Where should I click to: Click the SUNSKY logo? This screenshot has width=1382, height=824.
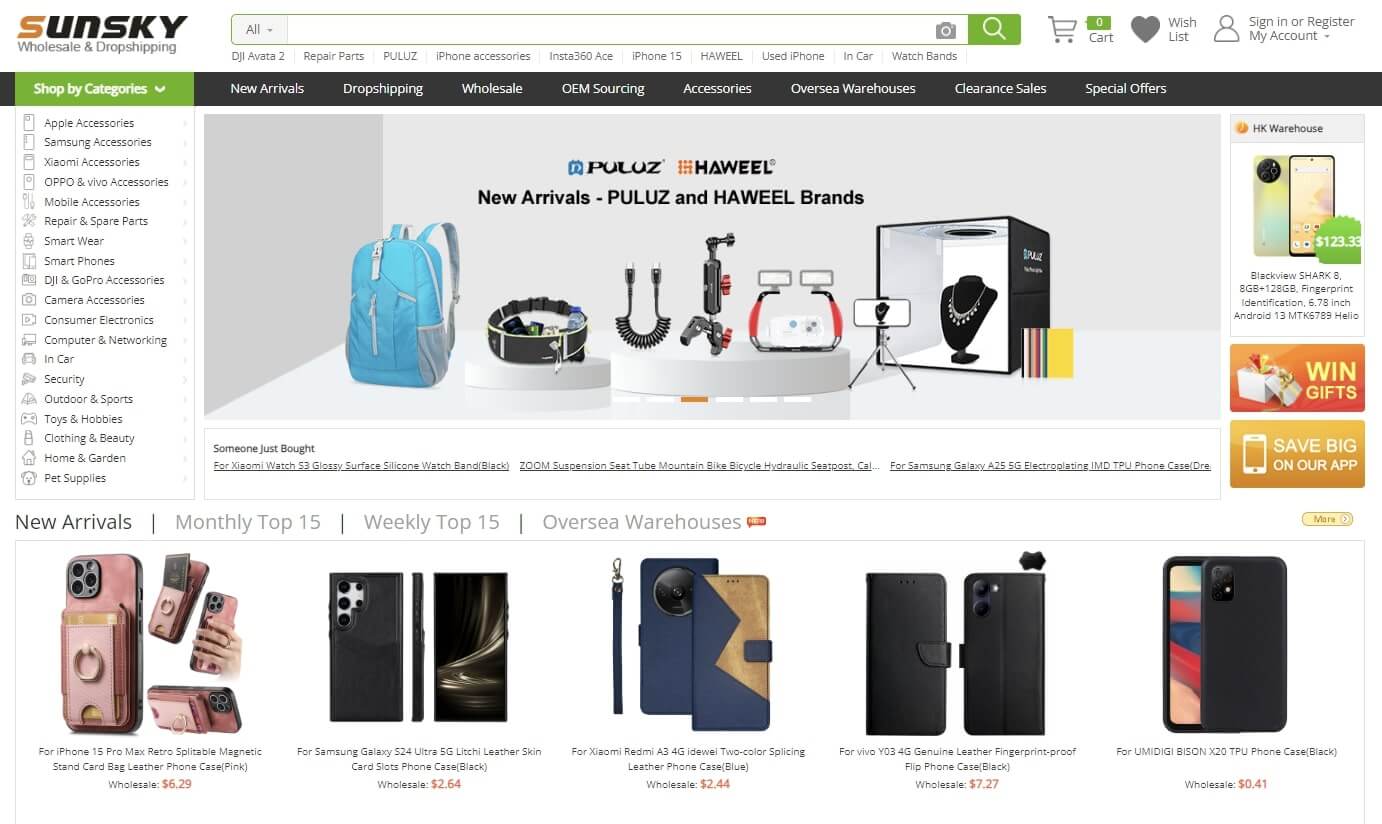(x=102, y=33)
